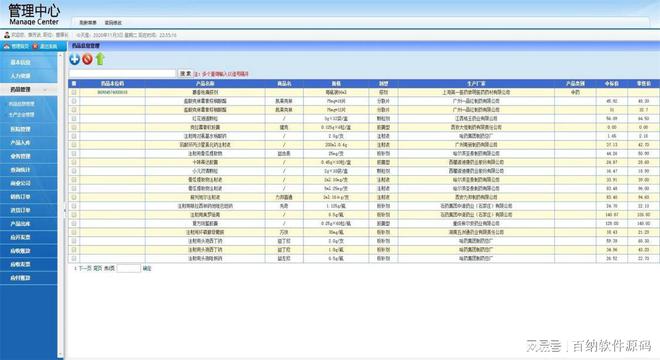Expand the 人力资源 sidebar section

click(x=29, y=76)
